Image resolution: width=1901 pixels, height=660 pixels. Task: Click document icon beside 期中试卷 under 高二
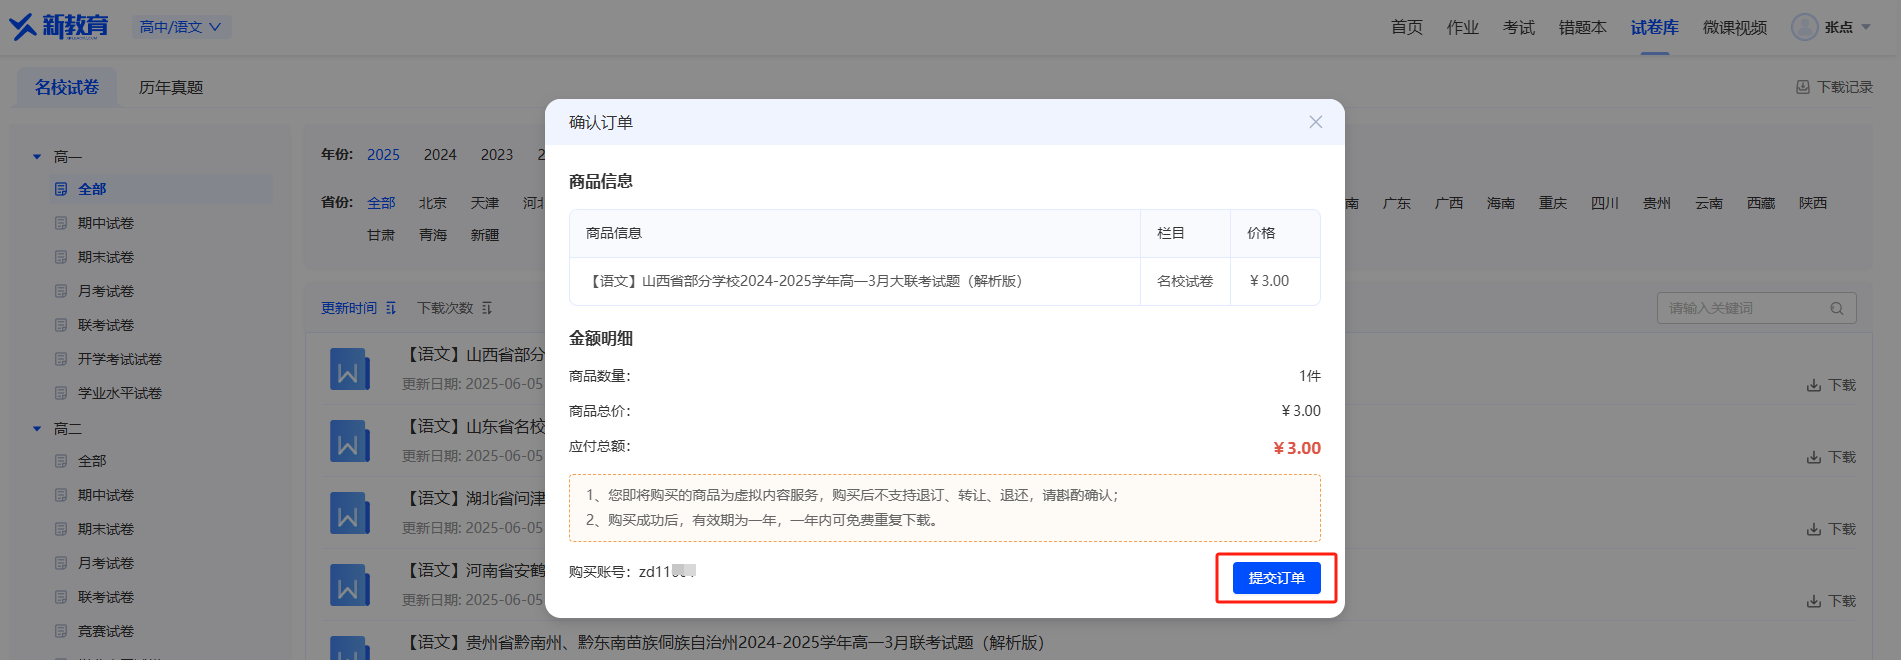(x=61, y=495)
